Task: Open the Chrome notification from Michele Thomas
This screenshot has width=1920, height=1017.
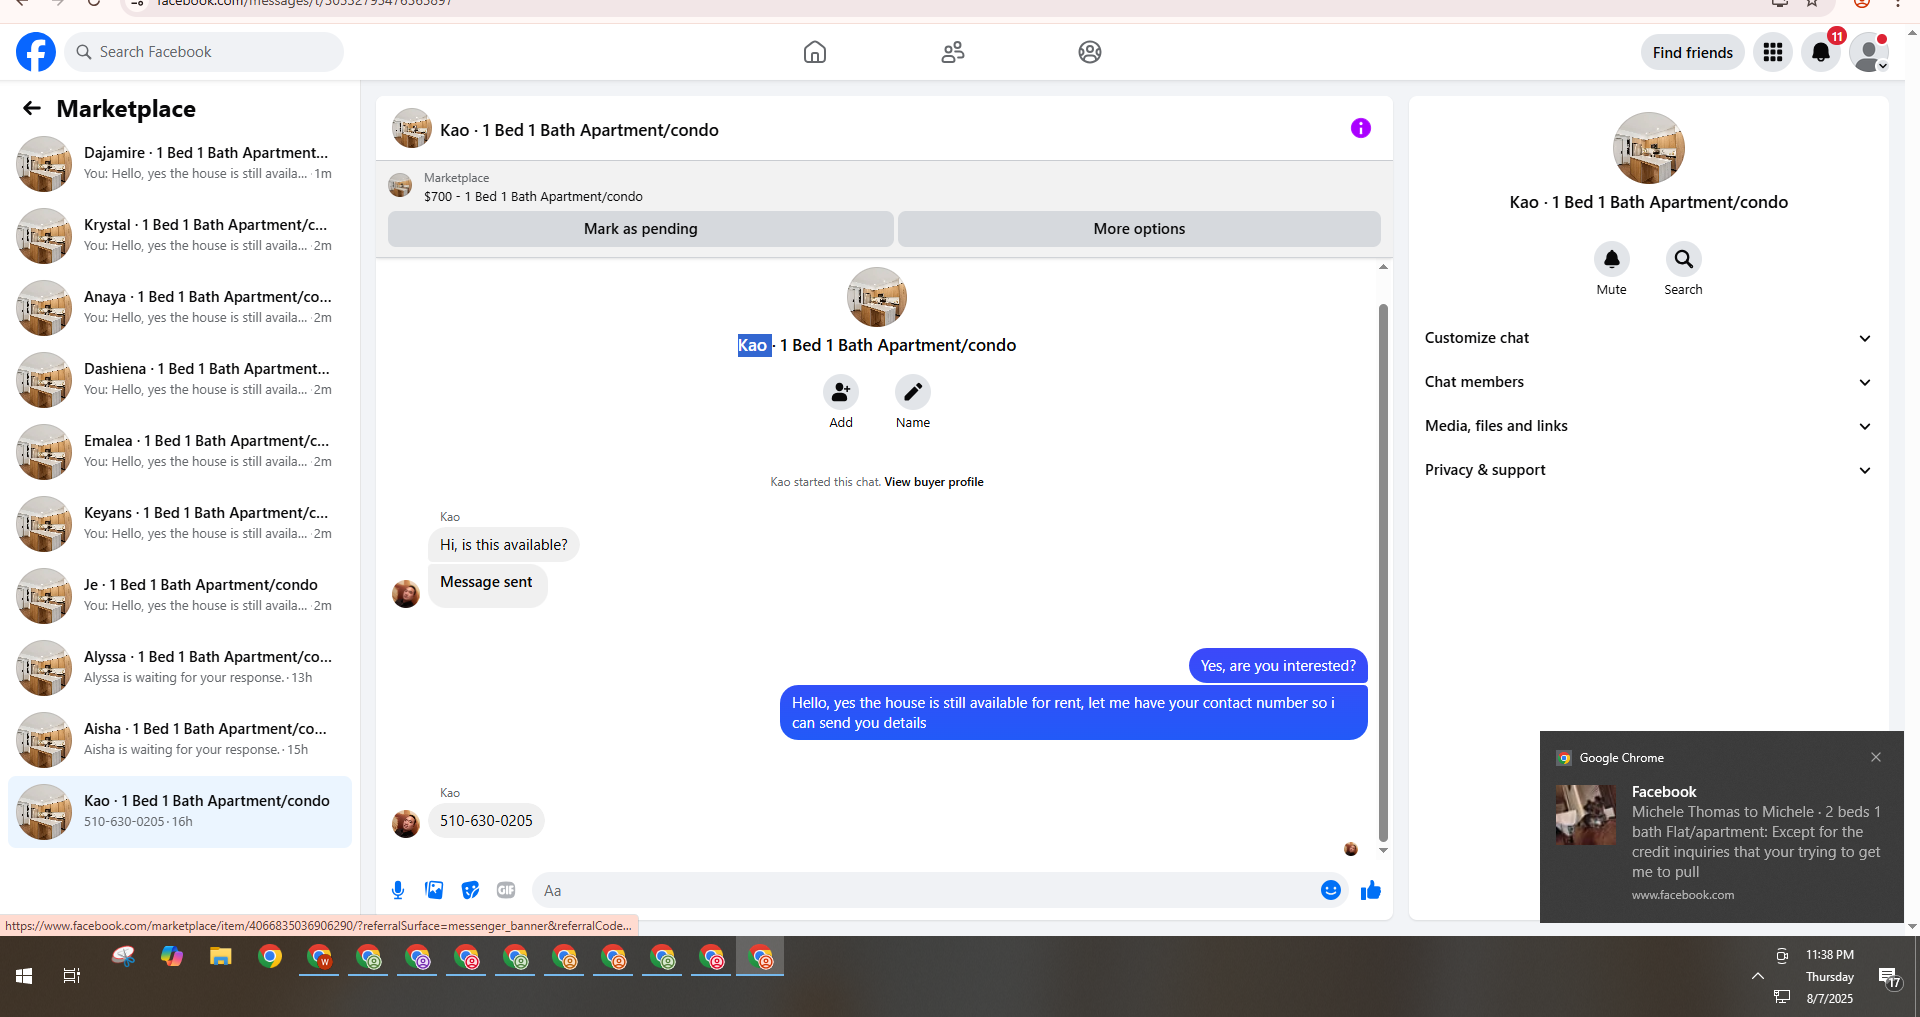Action: coord(1721,827)
